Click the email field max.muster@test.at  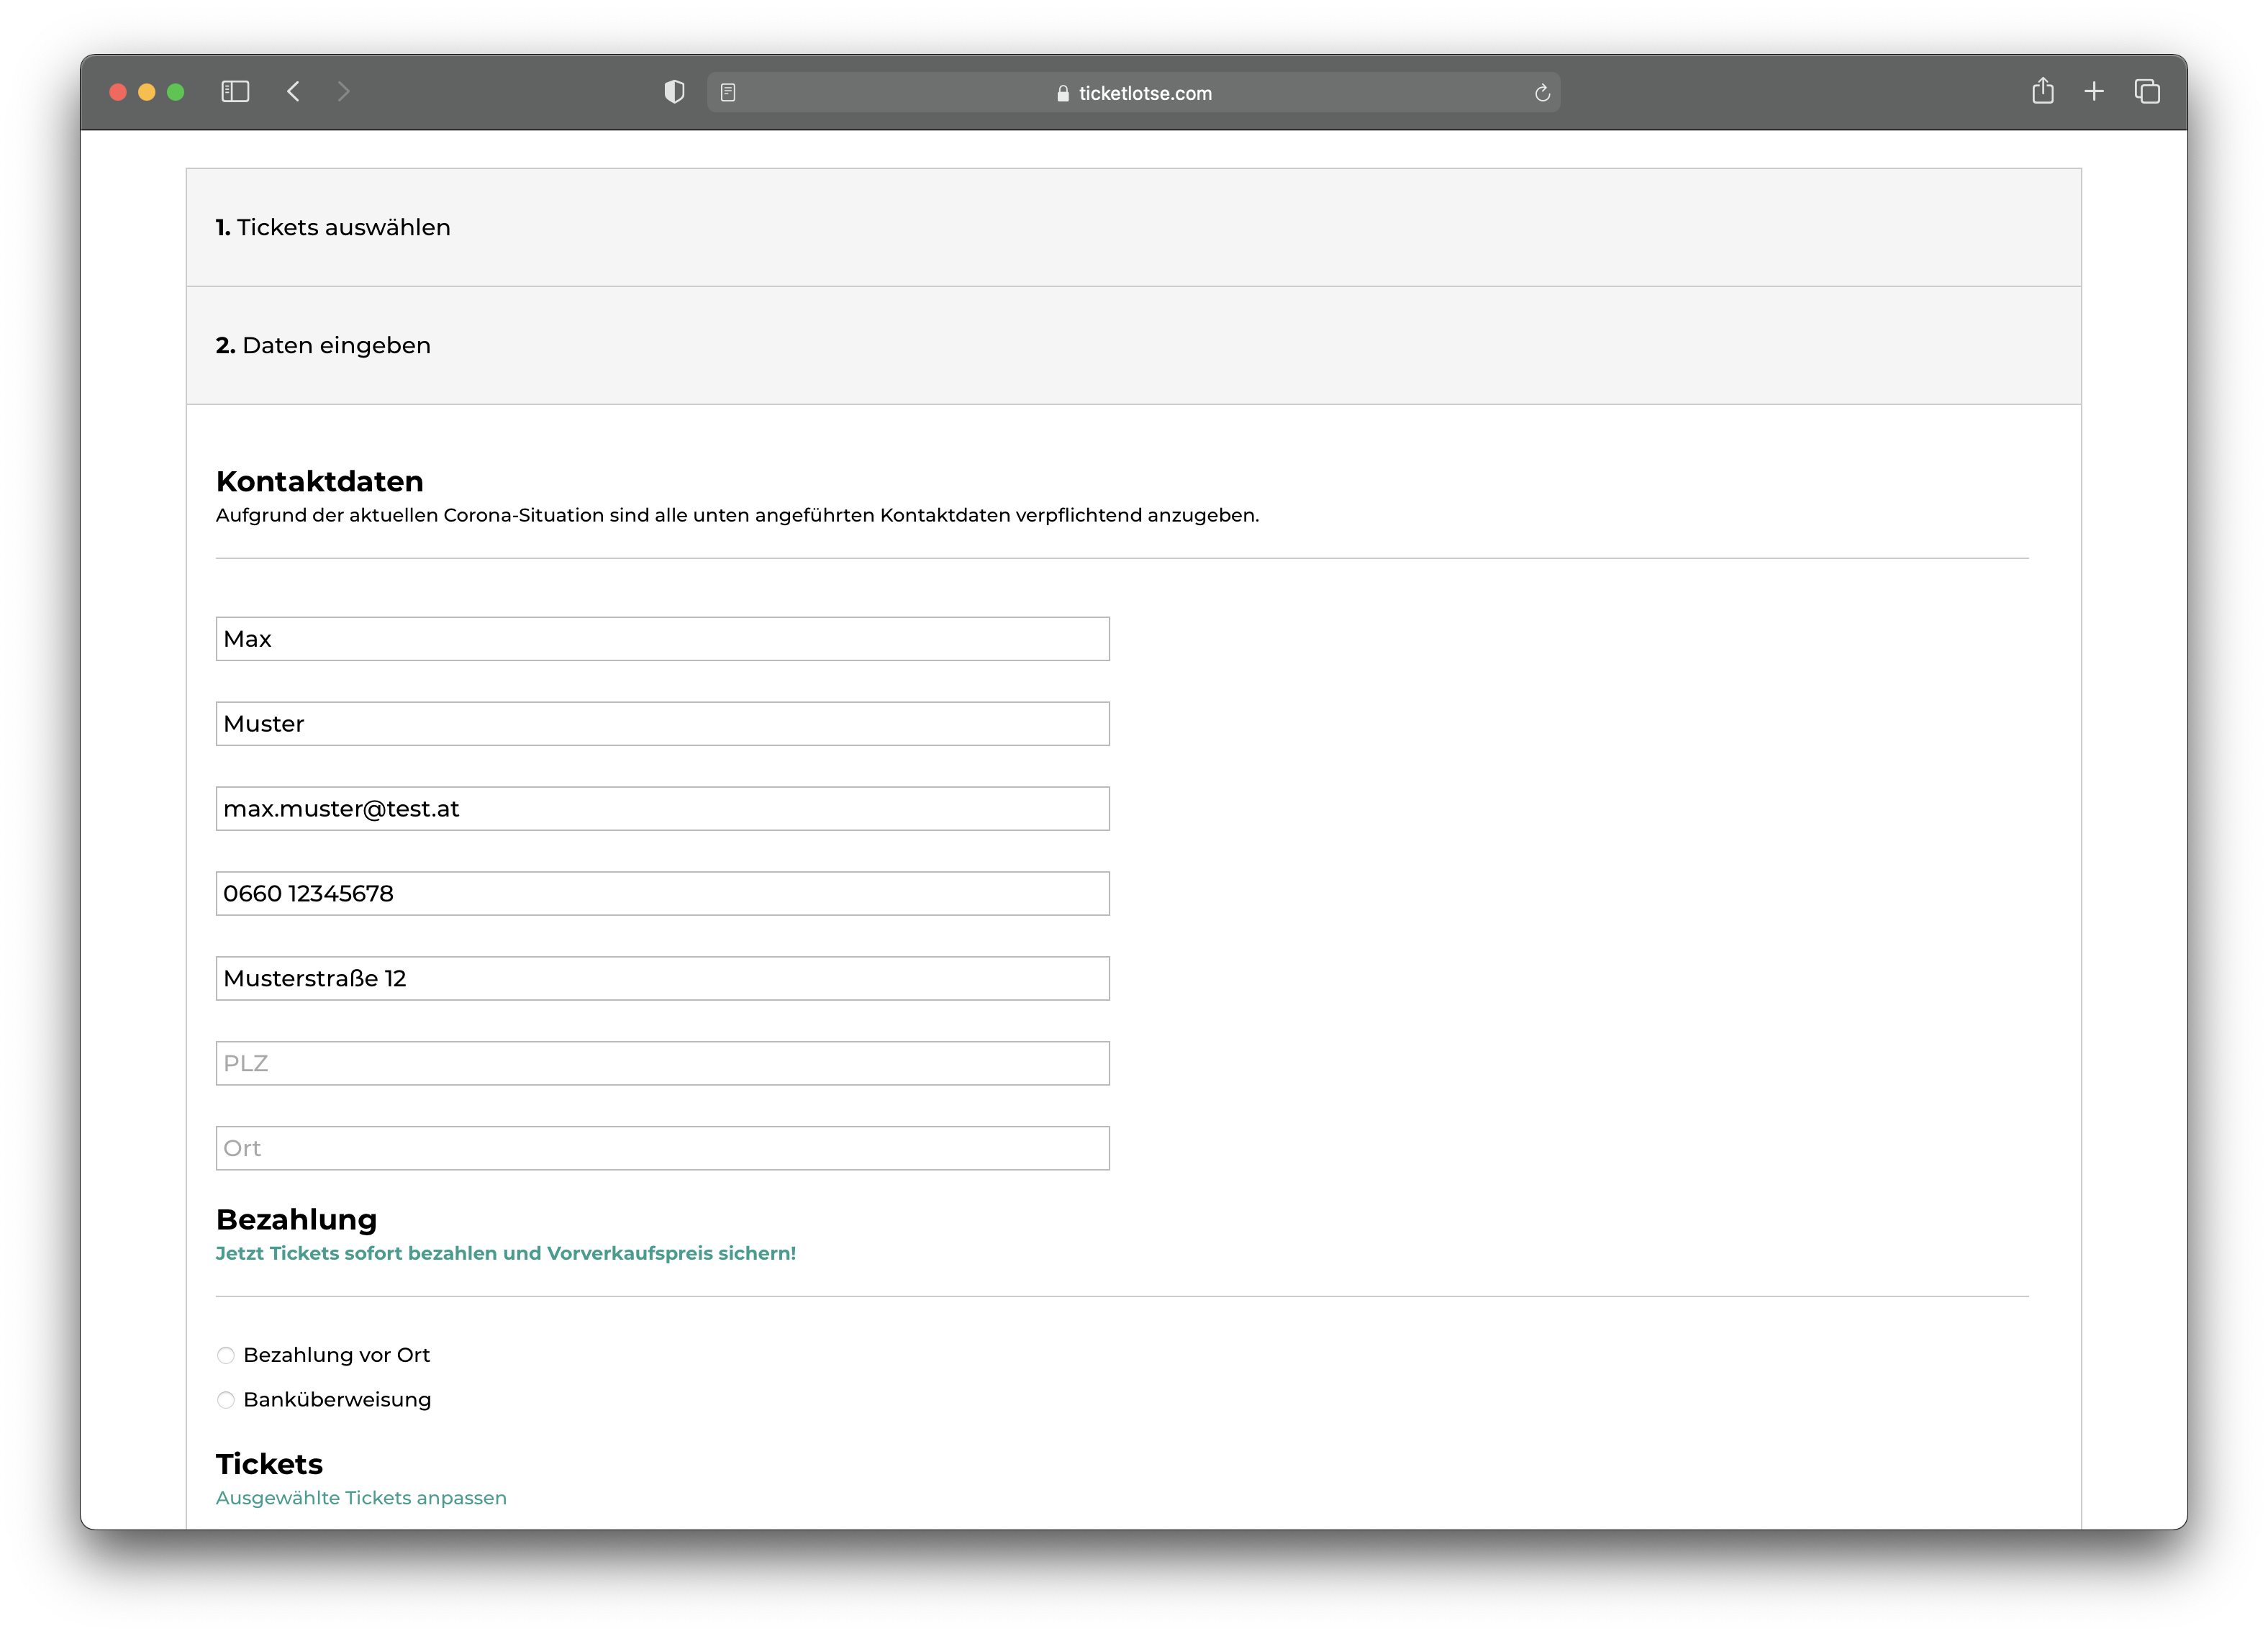point(662,809)
